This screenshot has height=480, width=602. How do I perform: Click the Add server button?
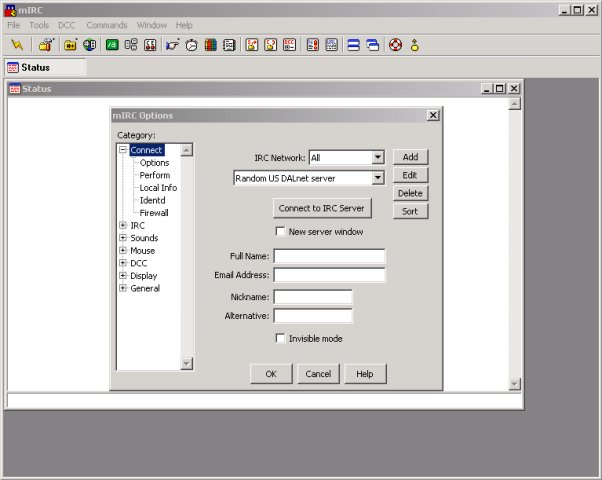pyautogui.click(x=410, y=157)
